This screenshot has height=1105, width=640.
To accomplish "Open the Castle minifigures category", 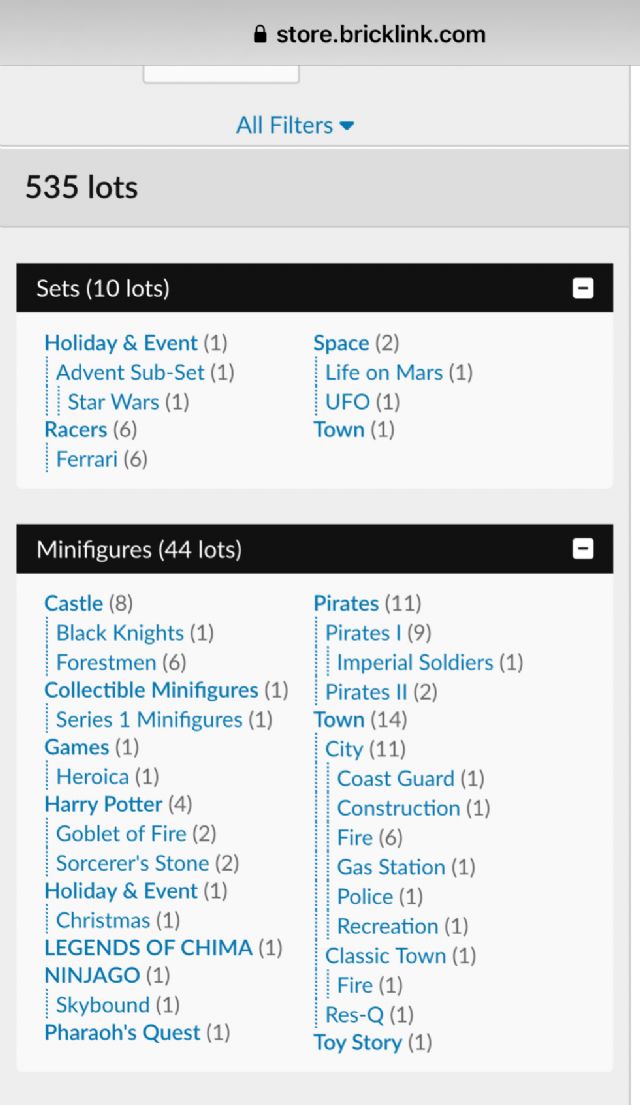I will click(x=73, y=603).
